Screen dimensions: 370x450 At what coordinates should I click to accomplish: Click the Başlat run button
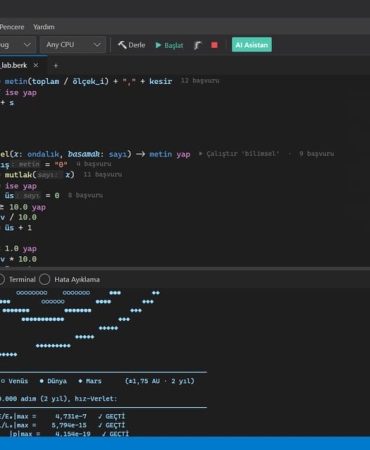point(169,45)
